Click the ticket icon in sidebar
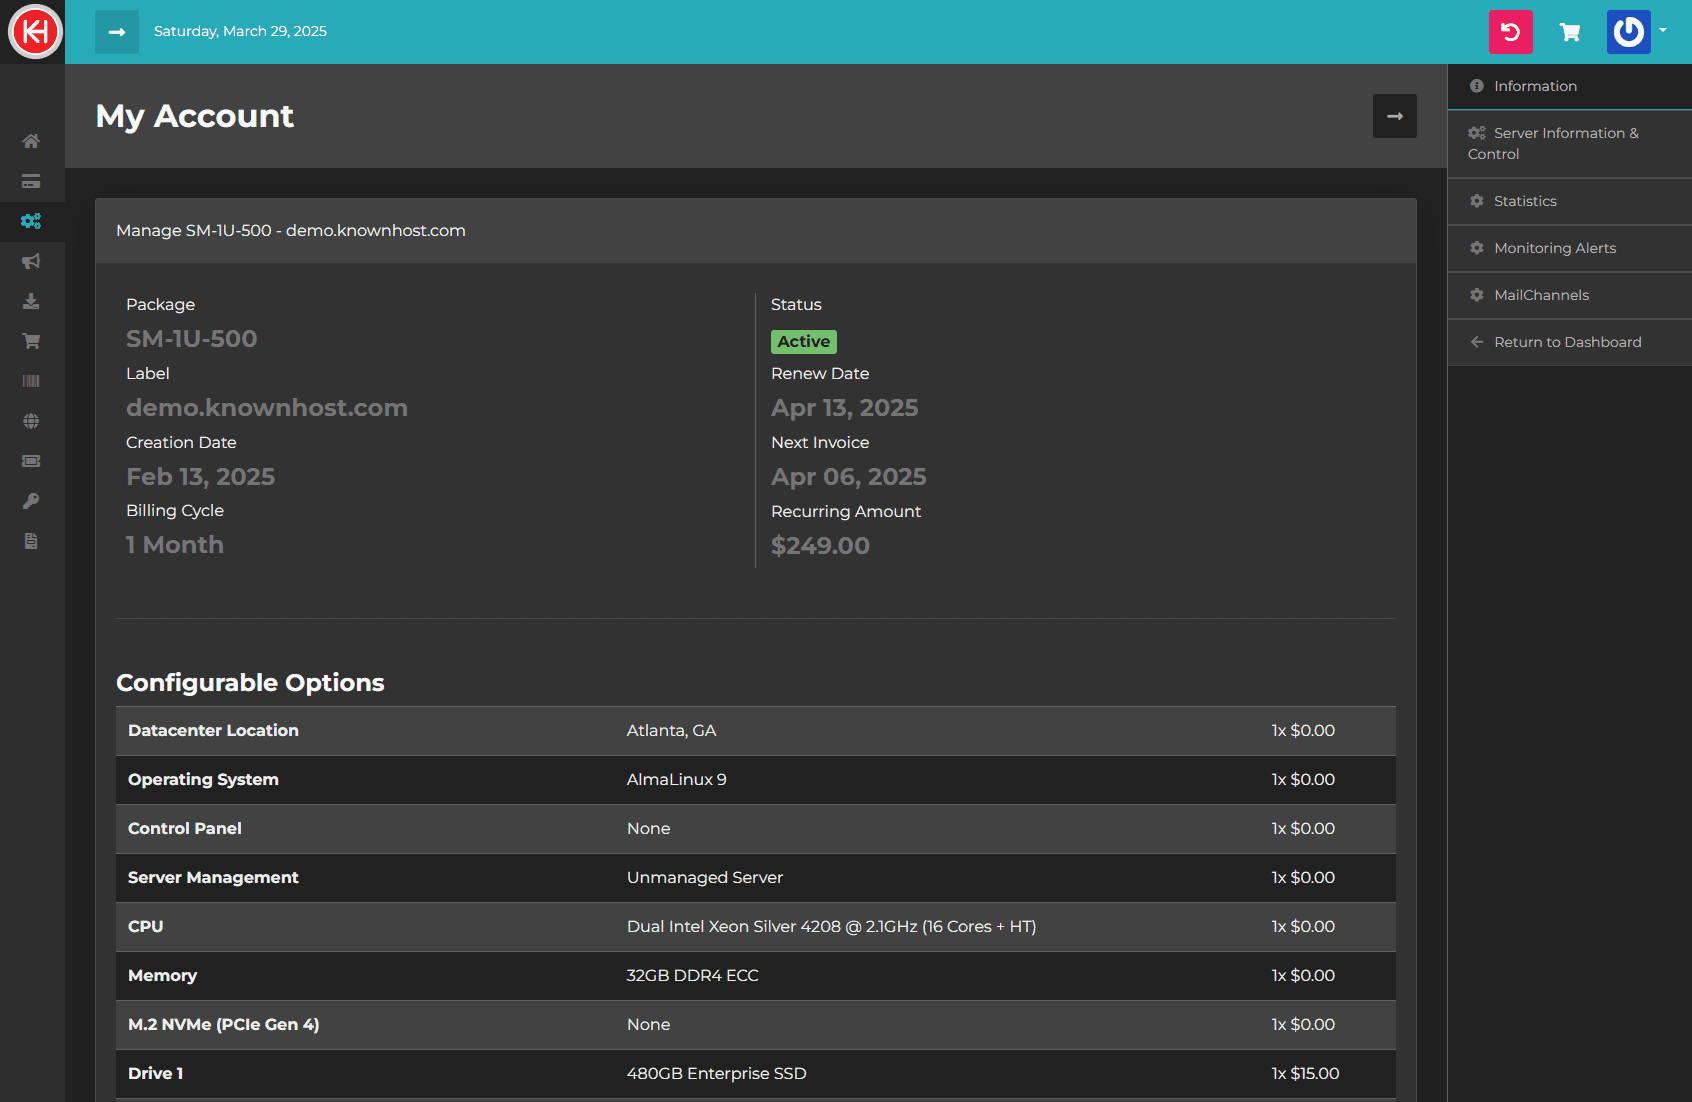 (31, 461)
